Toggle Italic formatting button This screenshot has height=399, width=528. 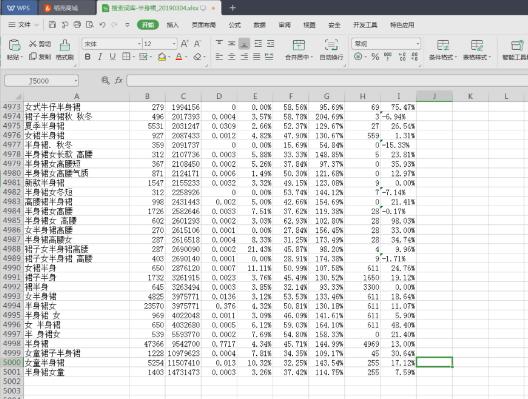pyautogui.click(x=100, y=57)
